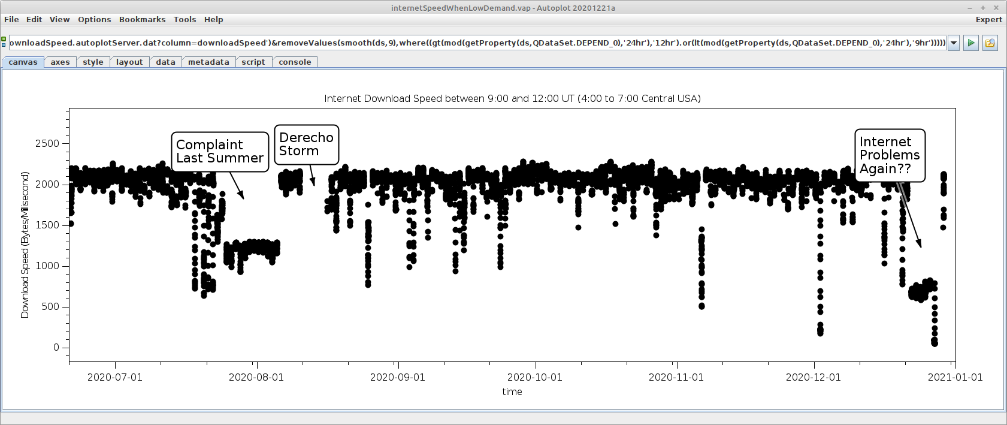Click the 2020-09-01 x-axis tick label
The height and width of the screenshot is (425, 1007).
399,377
